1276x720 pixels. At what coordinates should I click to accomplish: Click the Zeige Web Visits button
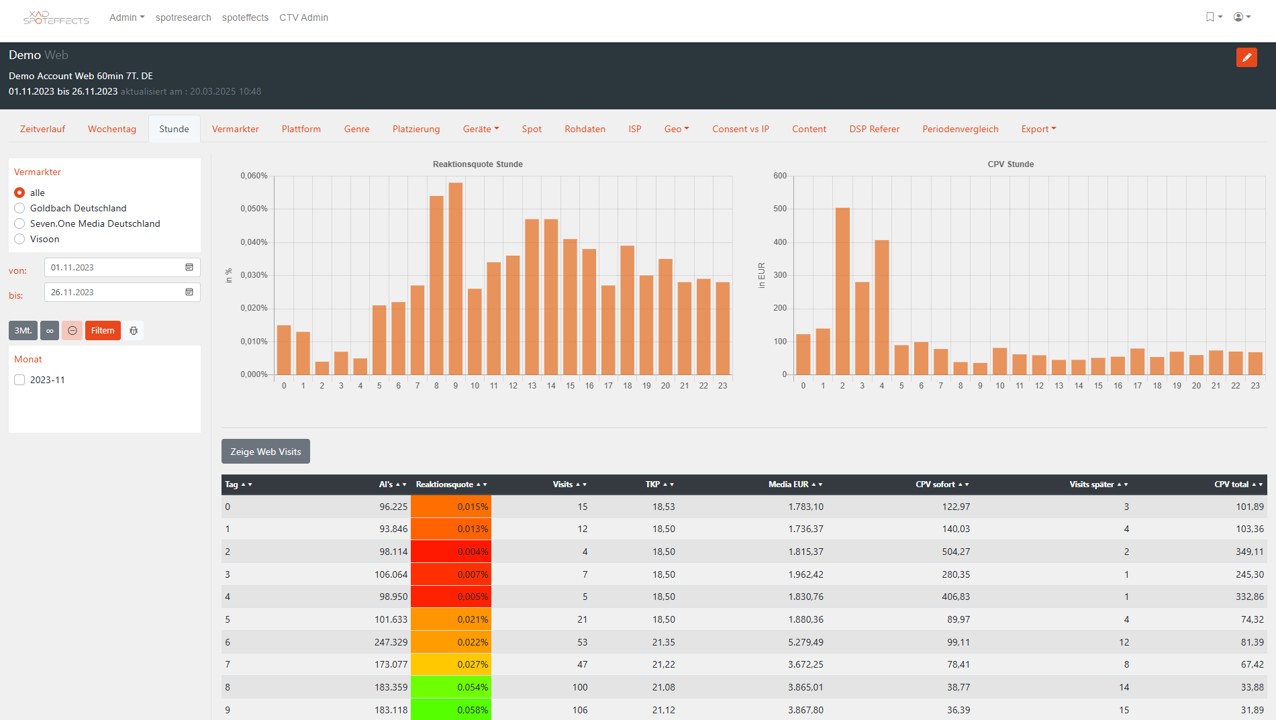click(x=265, y=452)
